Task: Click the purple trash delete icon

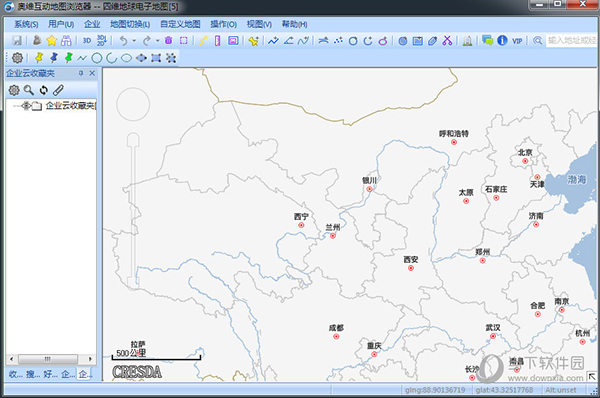Action: point(168,40)
